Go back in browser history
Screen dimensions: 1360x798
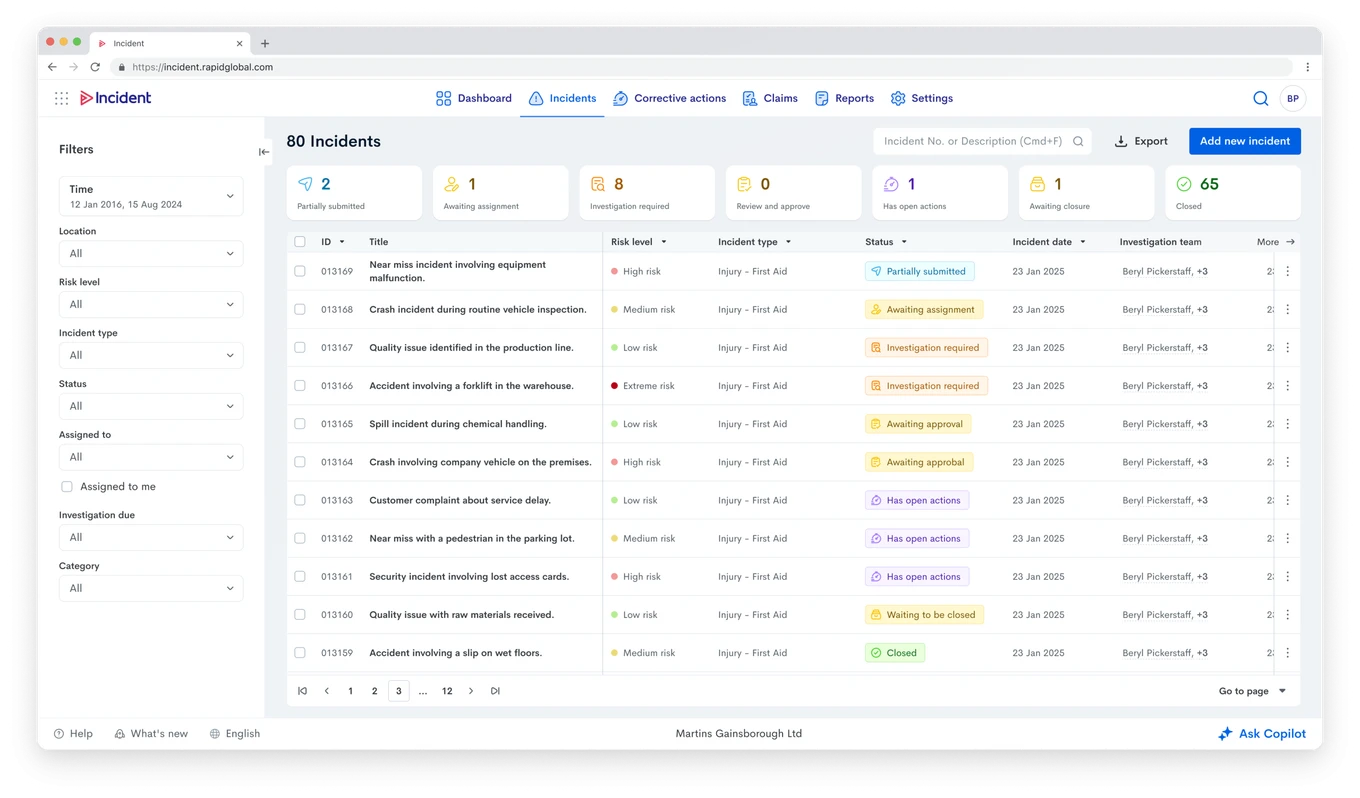(52, 67)
